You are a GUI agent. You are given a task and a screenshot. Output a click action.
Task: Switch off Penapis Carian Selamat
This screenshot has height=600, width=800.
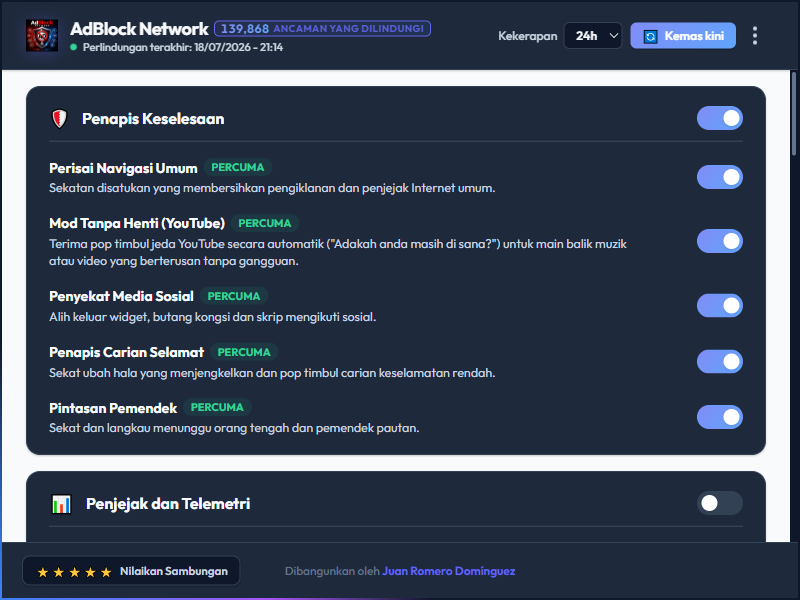pyautogui.click(x=719, y=361)
